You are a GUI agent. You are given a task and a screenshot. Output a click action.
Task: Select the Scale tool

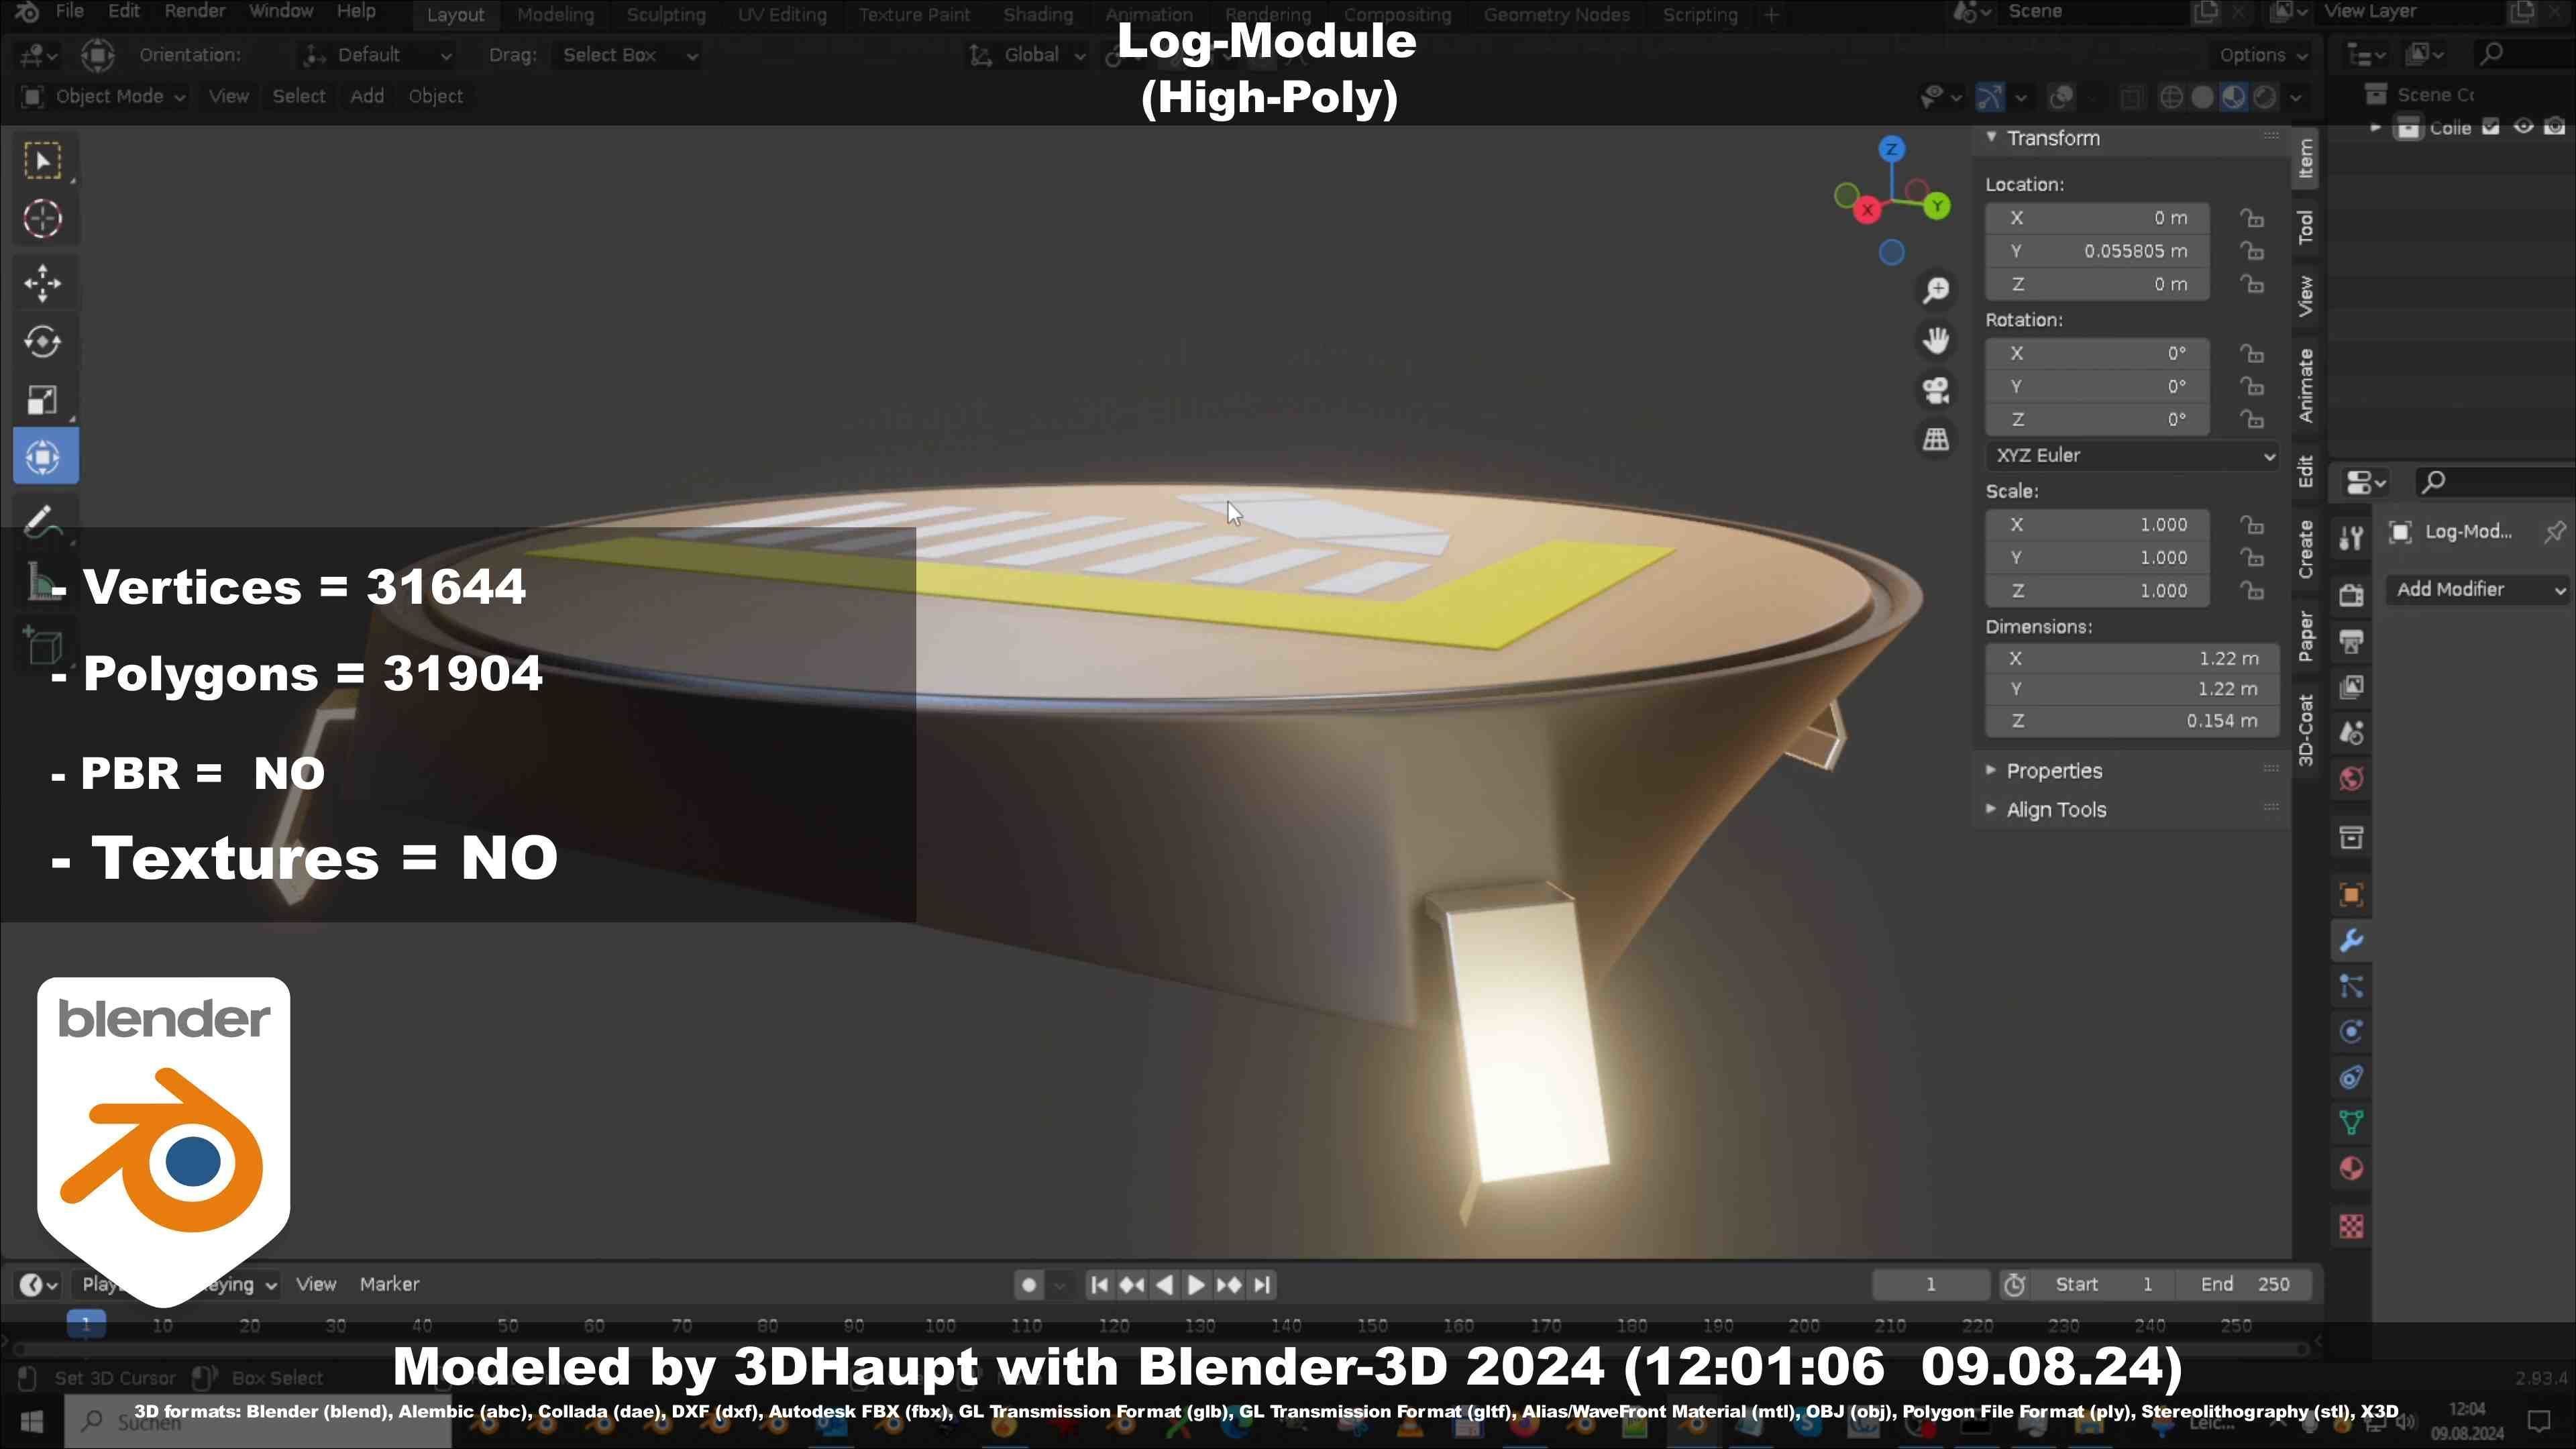(43, 400)
